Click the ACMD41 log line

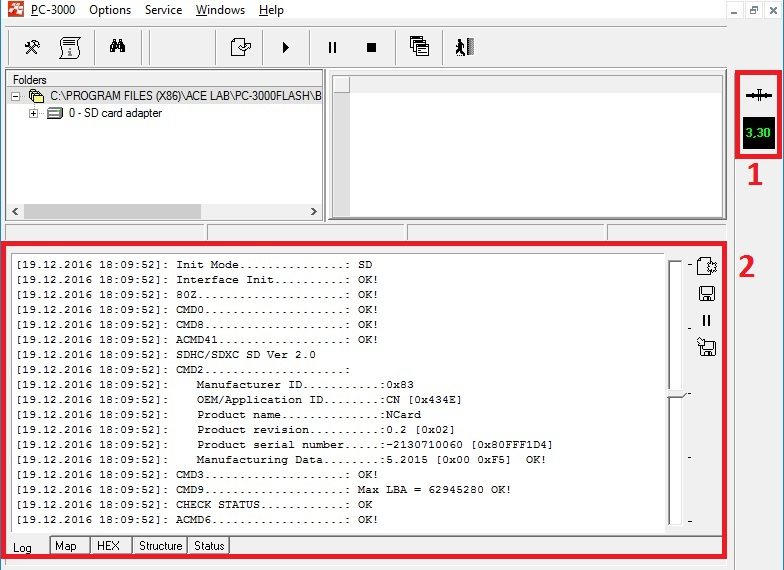pyautogui.click(x=197, y=340)
